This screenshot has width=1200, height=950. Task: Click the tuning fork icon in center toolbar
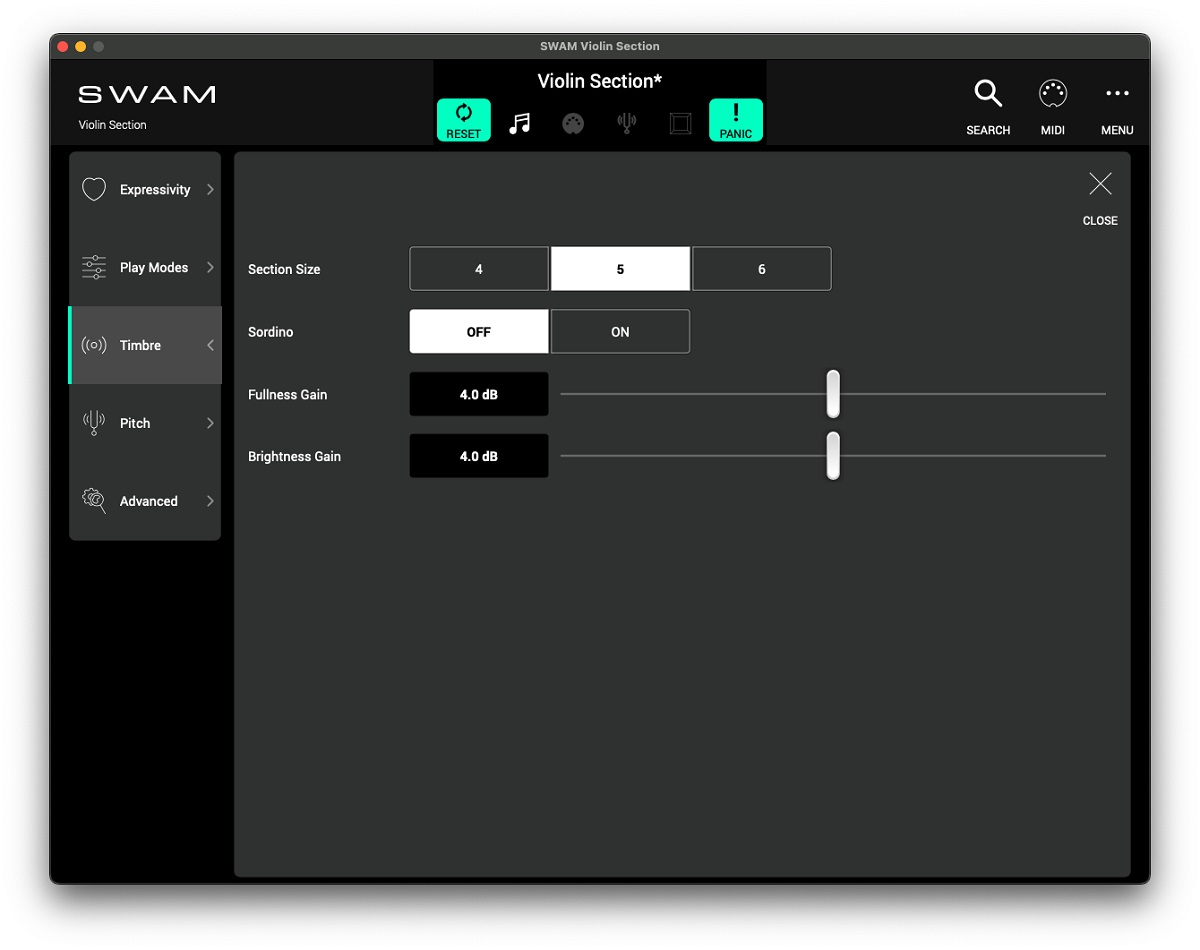click(627, 123)
